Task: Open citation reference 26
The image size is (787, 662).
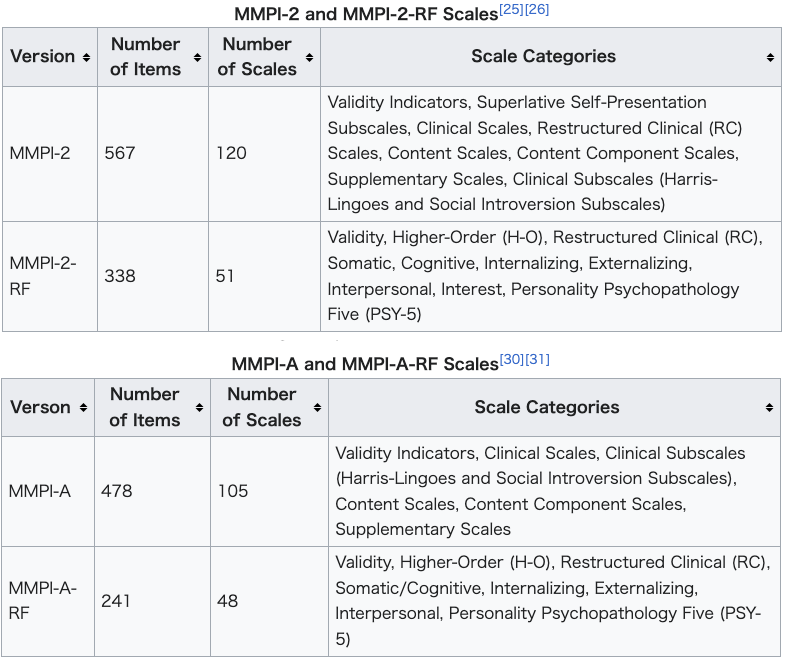Action: pyautogui.click(x=537, y=9)
